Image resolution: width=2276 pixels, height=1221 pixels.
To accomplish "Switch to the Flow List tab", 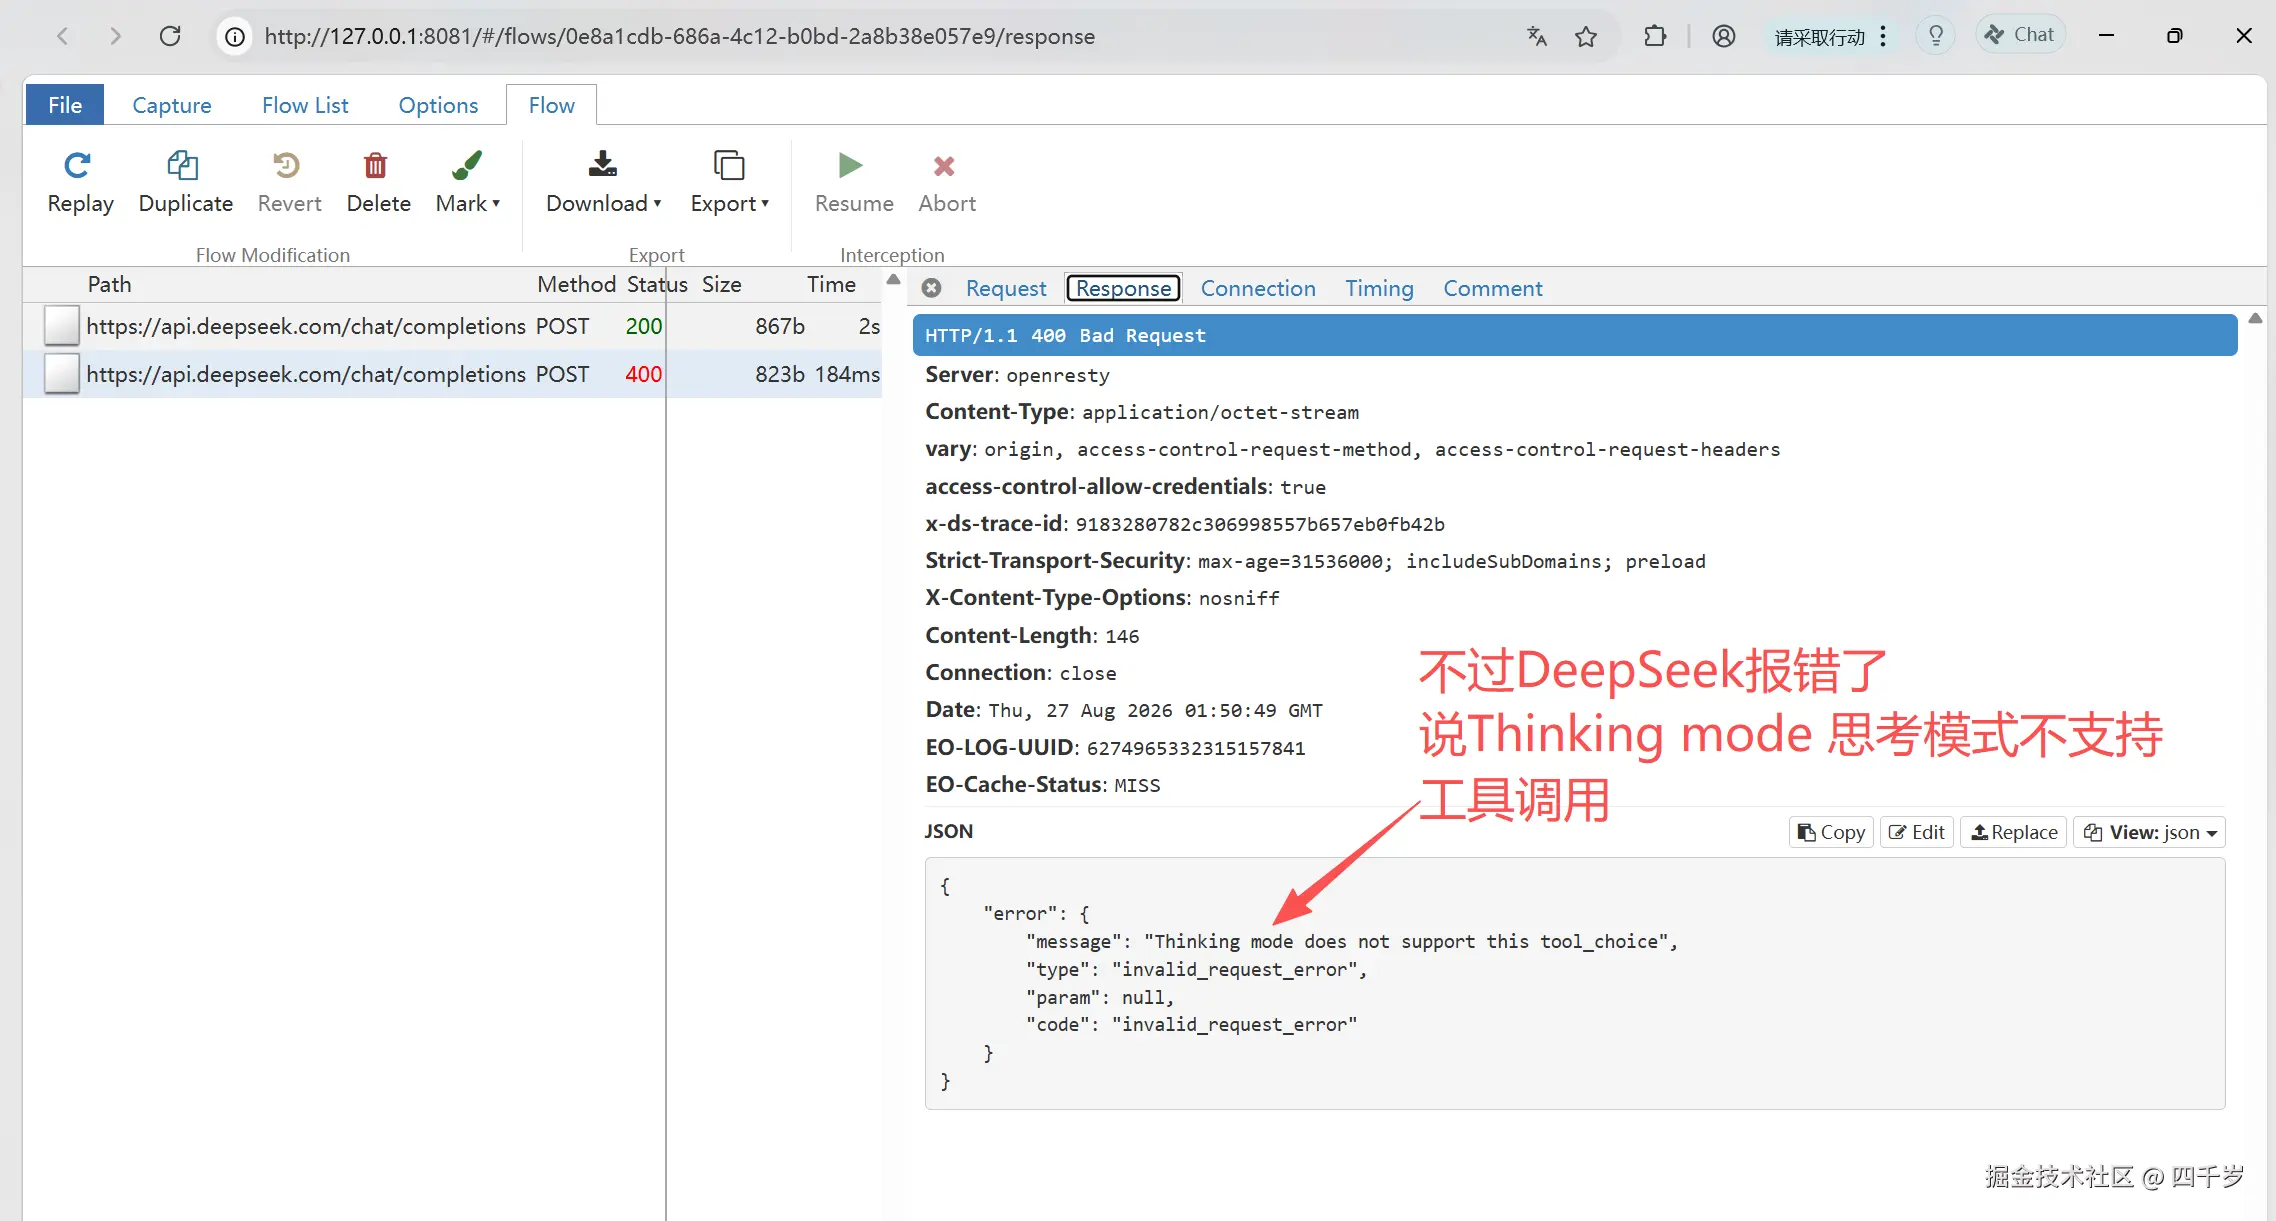I will coord(305,105).
